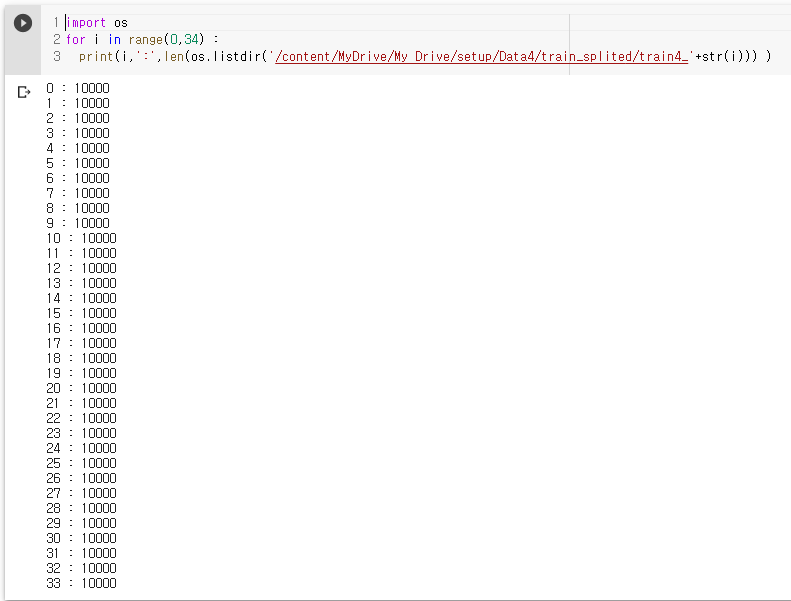Click the output row '3 : 10000'
791x601 pixels.
click(x=78, y=133)
